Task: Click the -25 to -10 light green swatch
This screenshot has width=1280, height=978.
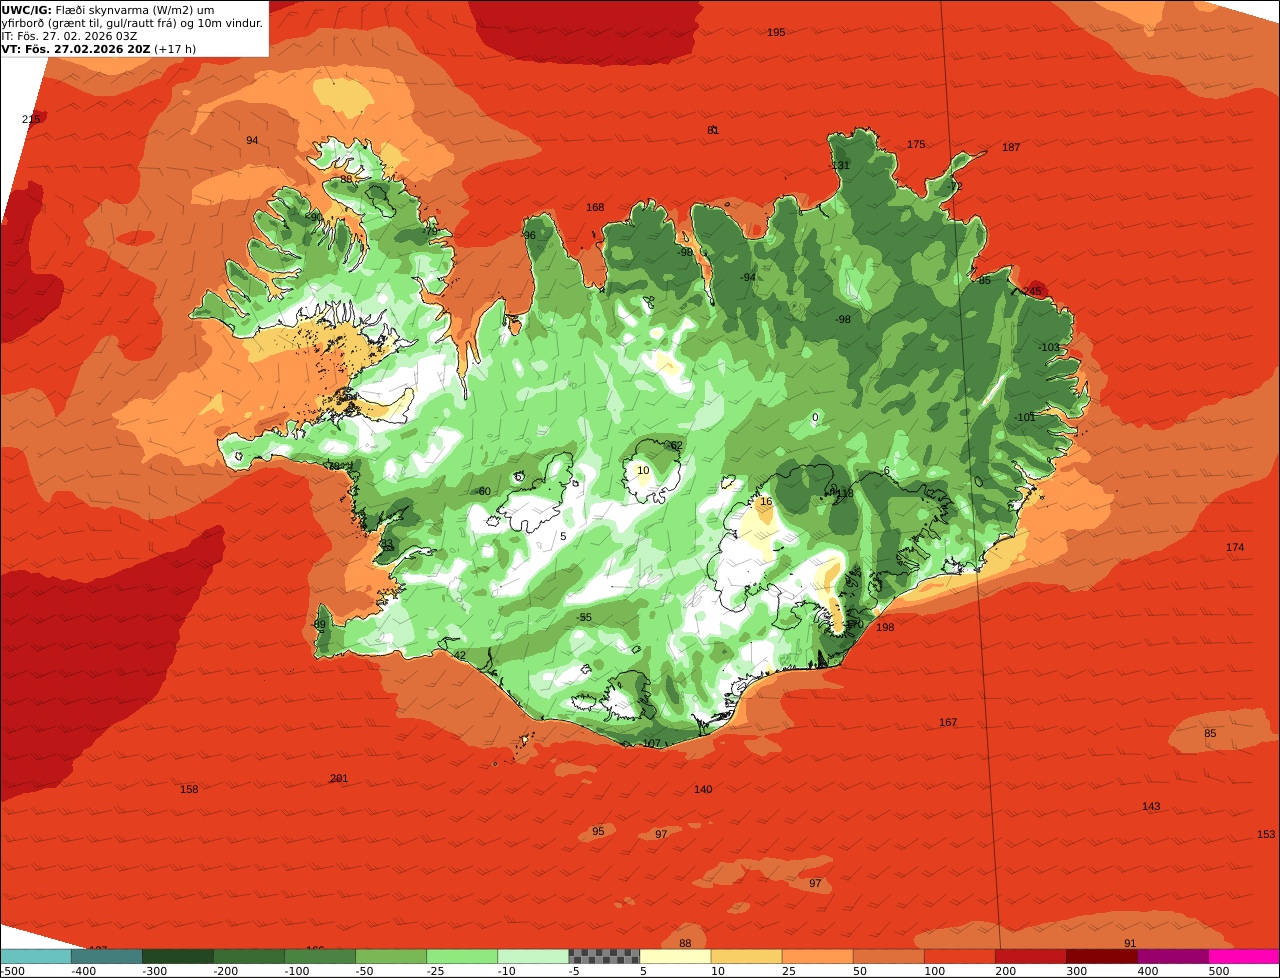Action: [x=462, y=956]
